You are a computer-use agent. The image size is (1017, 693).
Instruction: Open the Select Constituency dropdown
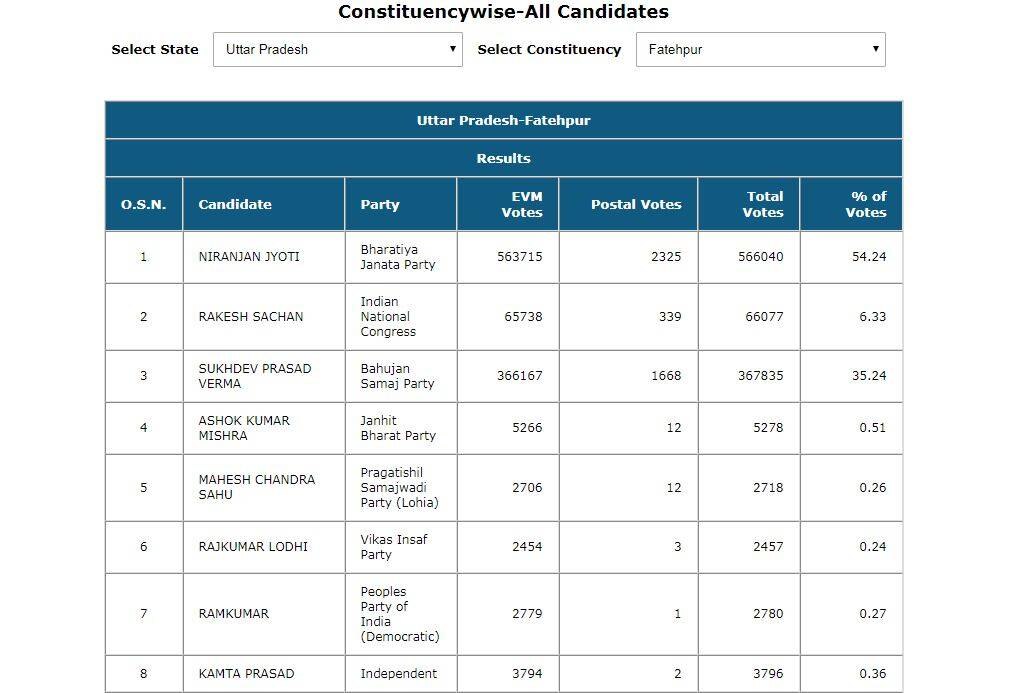[760, 49]
